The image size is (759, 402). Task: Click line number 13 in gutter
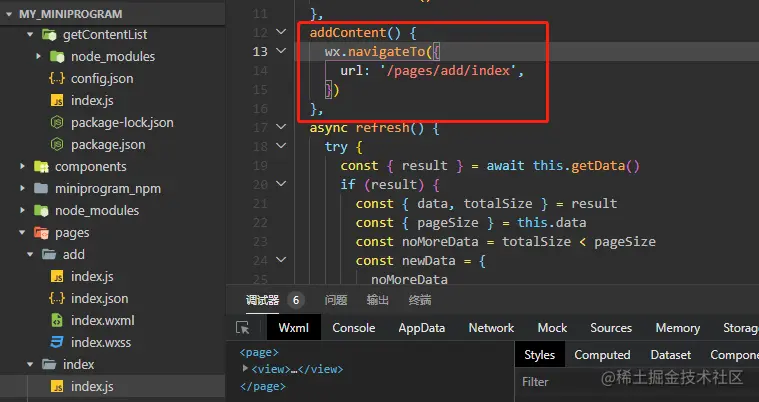[260, 51]
